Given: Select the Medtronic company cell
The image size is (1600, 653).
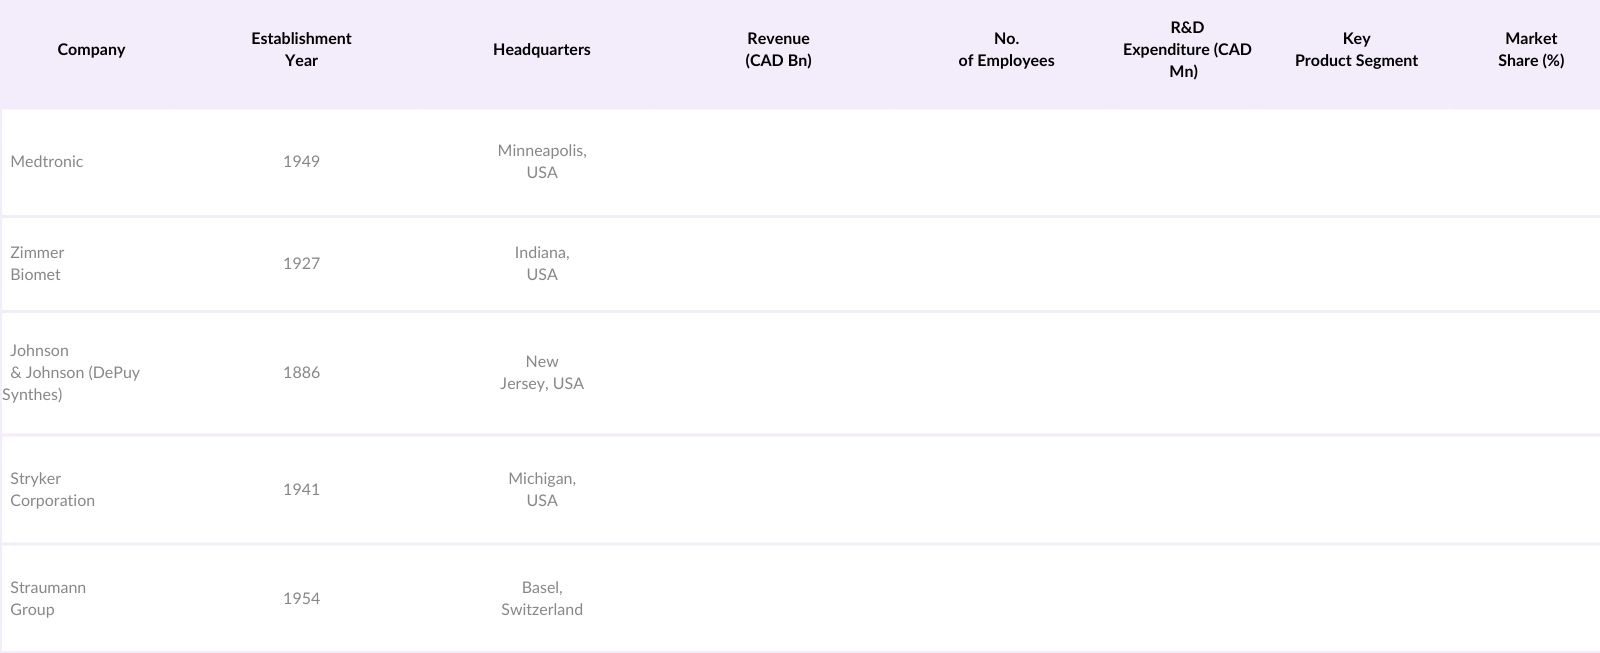Looking at the screenshot, I should point(47,162).
